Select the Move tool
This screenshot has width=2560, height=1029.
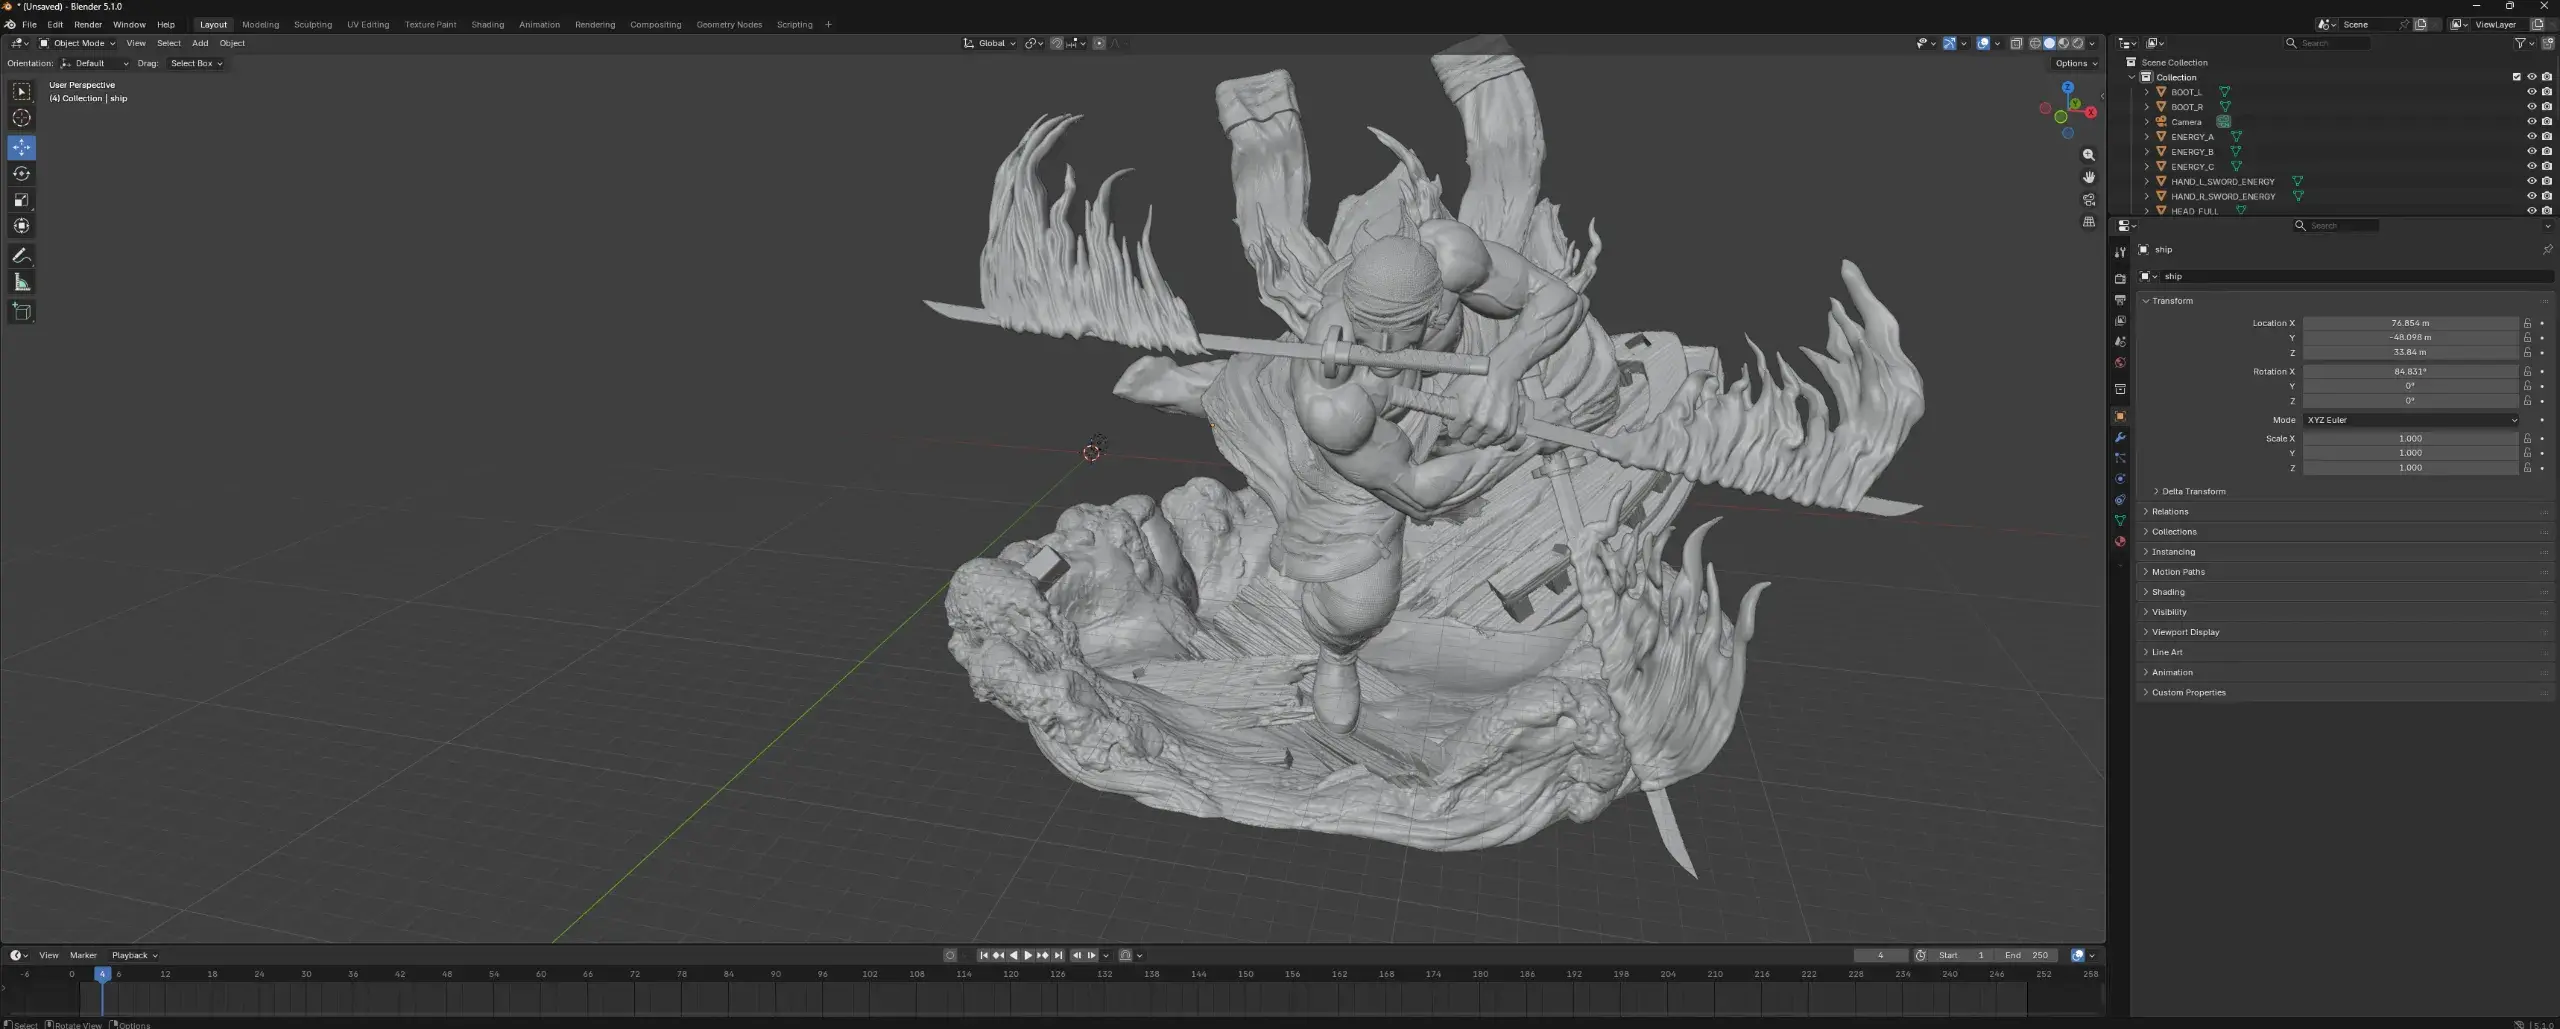click(x=21, y=148)
